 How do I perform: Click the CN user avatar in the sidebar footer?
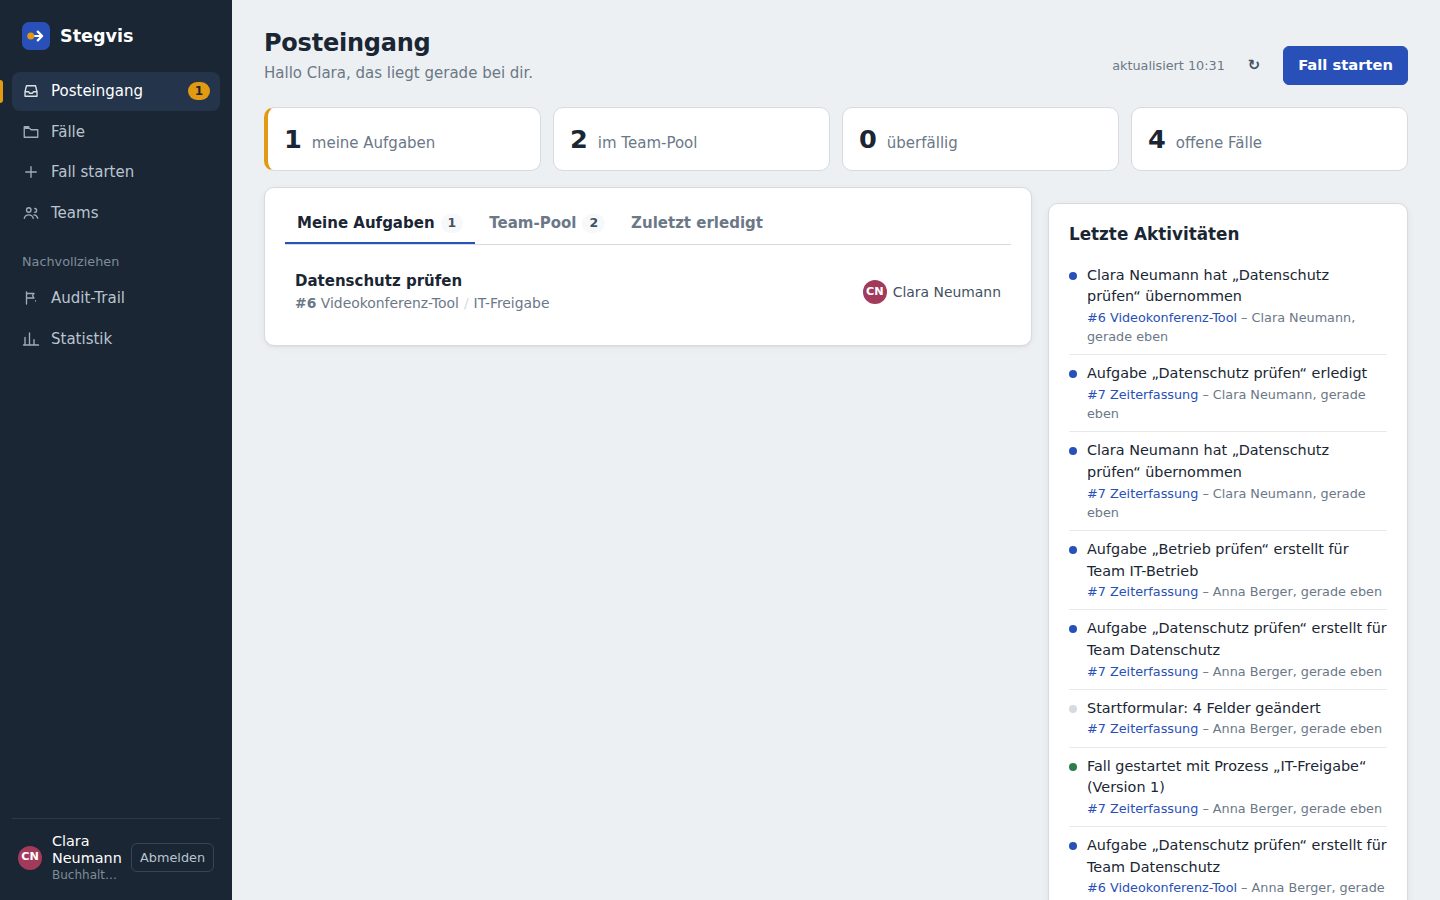[30, 857]
